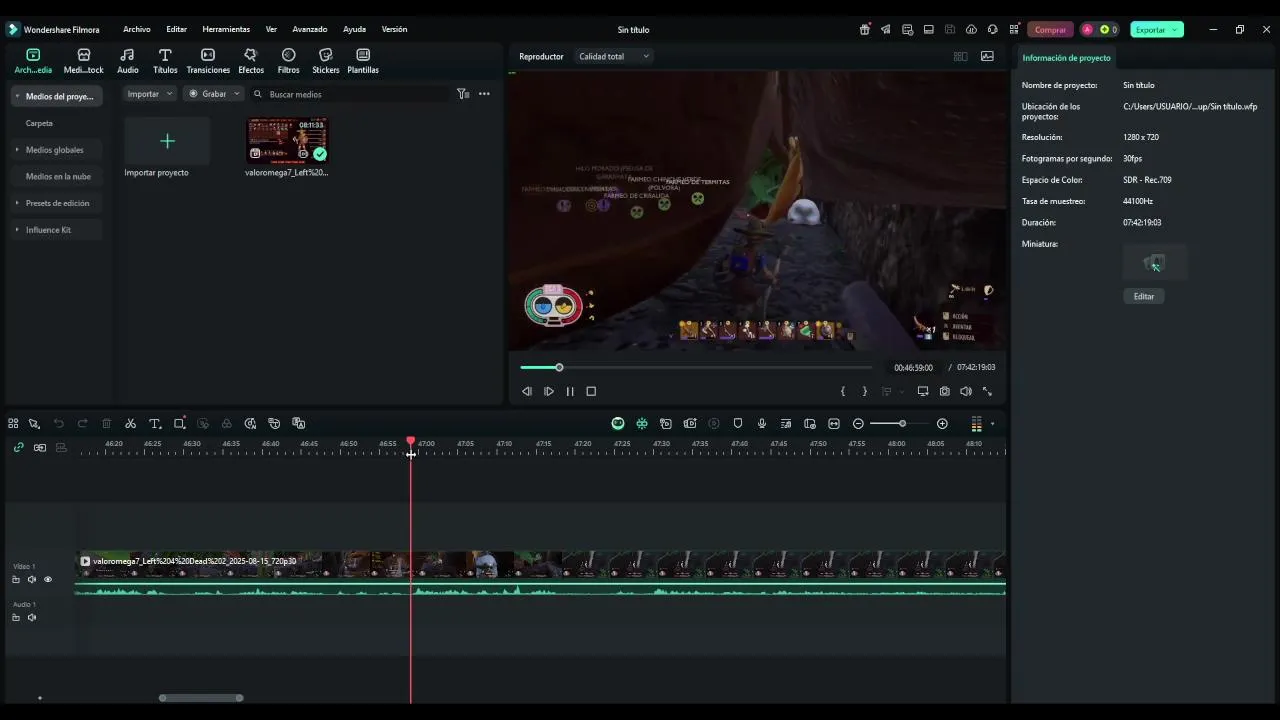Click the cloud upload icon in title bar
The height and width of the screenshot is (720, 1280).
[971, 30]
